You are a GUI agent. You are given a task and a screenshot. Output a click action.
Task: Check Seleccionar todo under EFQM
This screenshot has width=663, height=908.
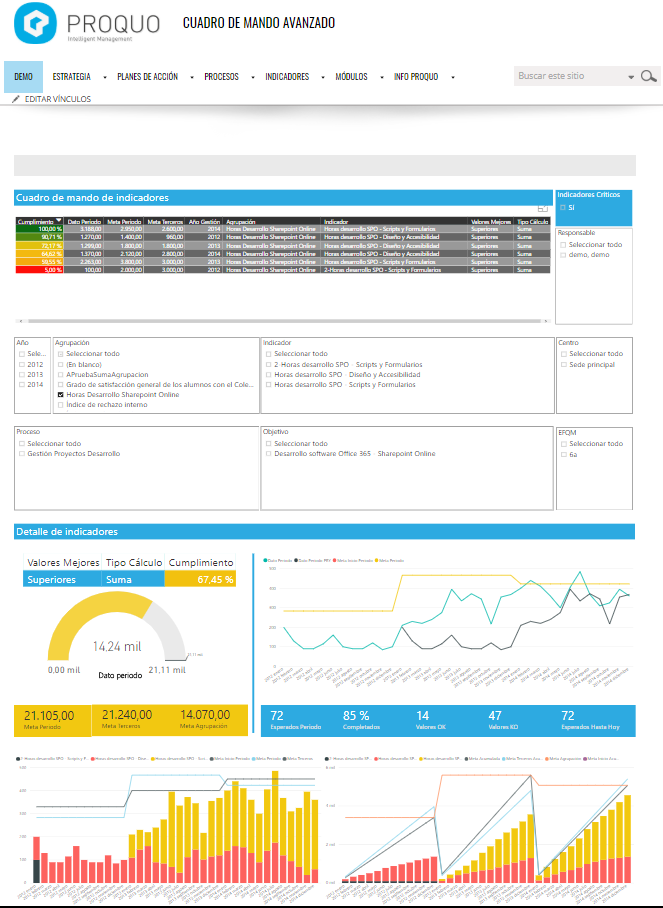[x=564, y=444]
